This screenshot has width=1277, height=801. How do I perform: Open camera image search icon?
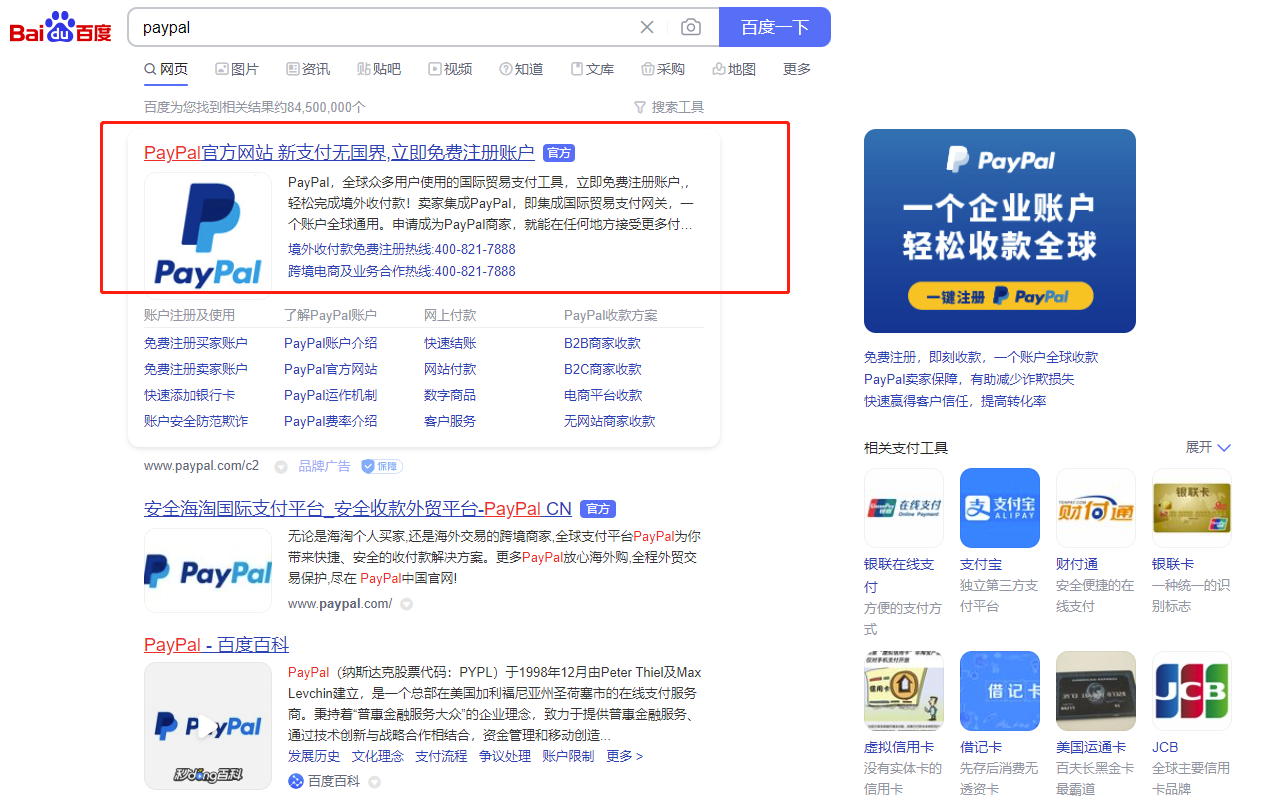(690, 27)
